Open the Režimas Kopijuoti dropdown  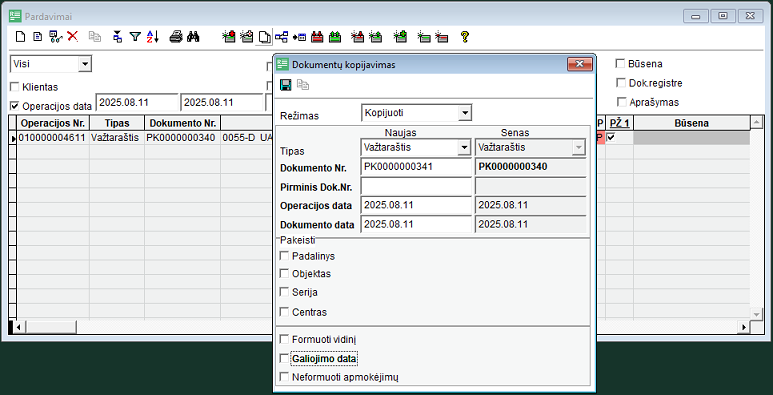tap(464, 113)
